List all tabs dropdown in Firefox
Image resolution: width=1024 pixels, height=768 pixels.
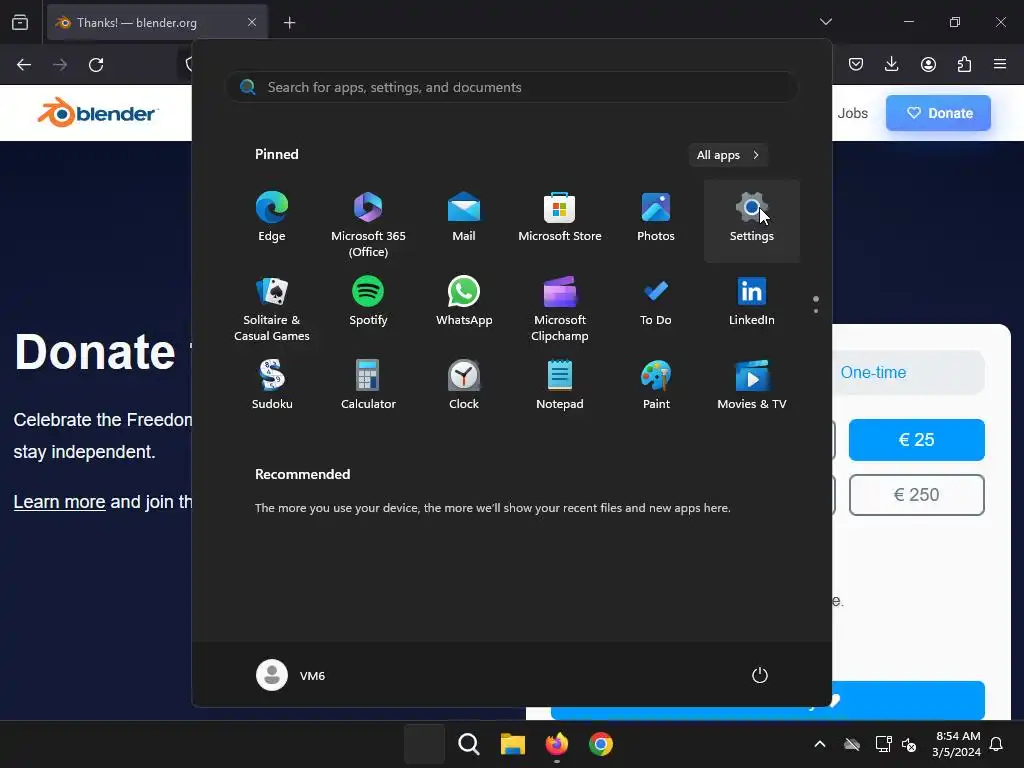tap(826, 22)
